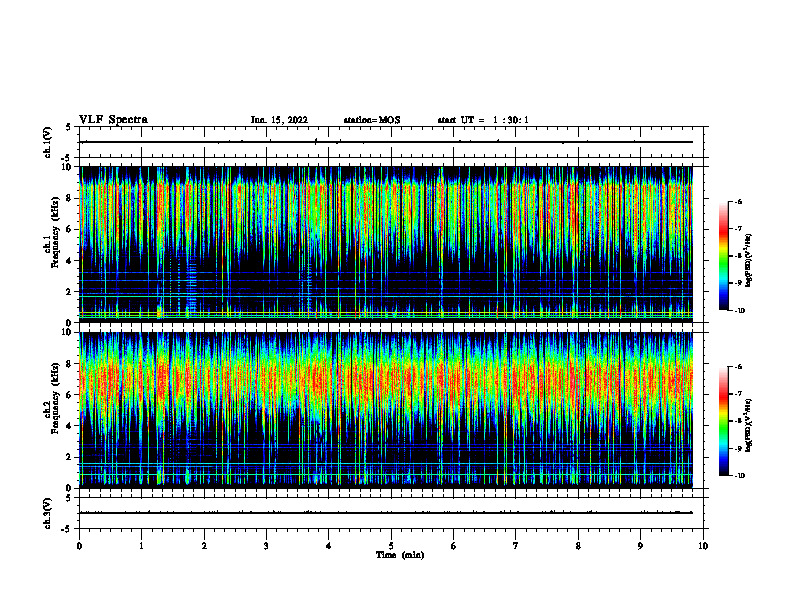Select the ch.2 color bar log(PSD) label
The height and width of the screenshot is (612, 792).
pyautogui.click(x=749, y=425)
